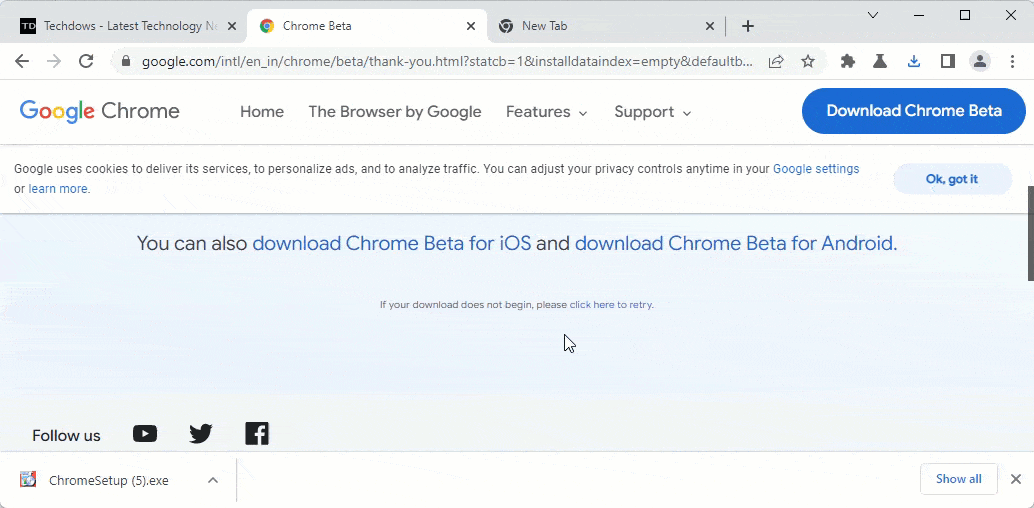
Task: Click the Download Chrome Beta button
Action: pos(913,111)
